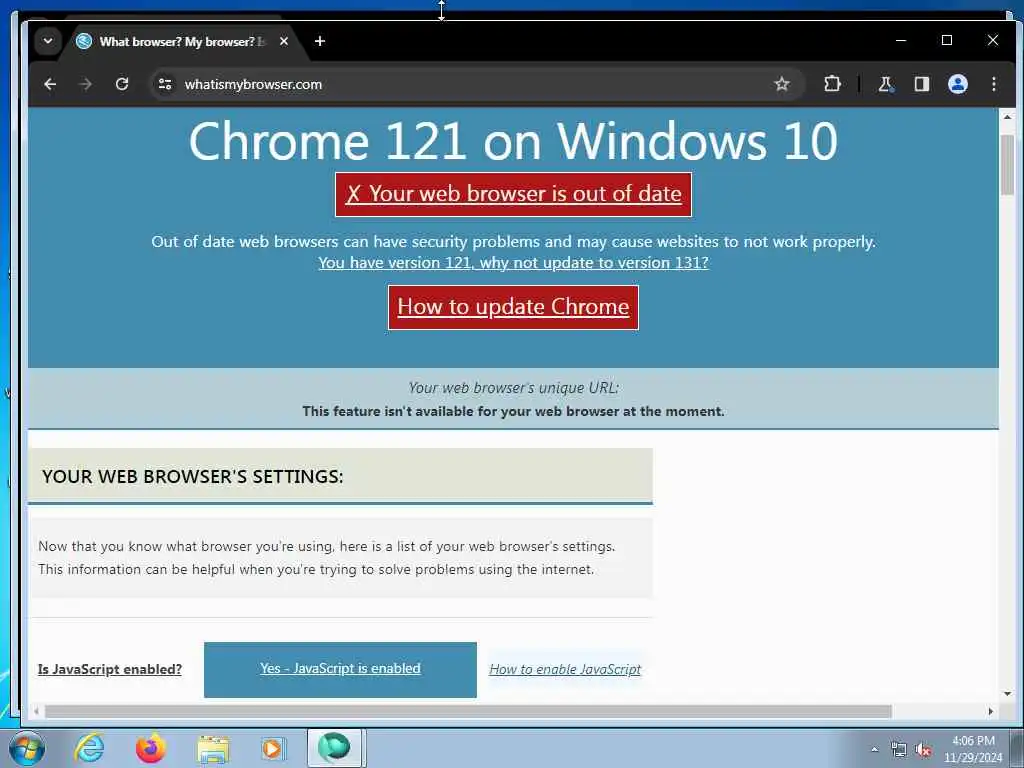Image resolution: width=1024 pixels, height=768 pixels.
Task: Show hidden system tray icons
Action: (874, 749)
